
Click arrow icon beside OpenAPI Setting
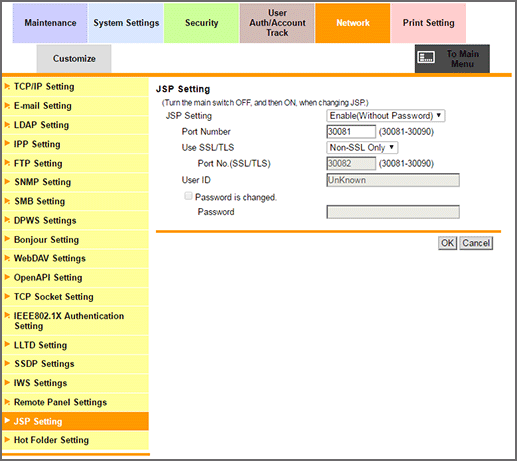7,277
